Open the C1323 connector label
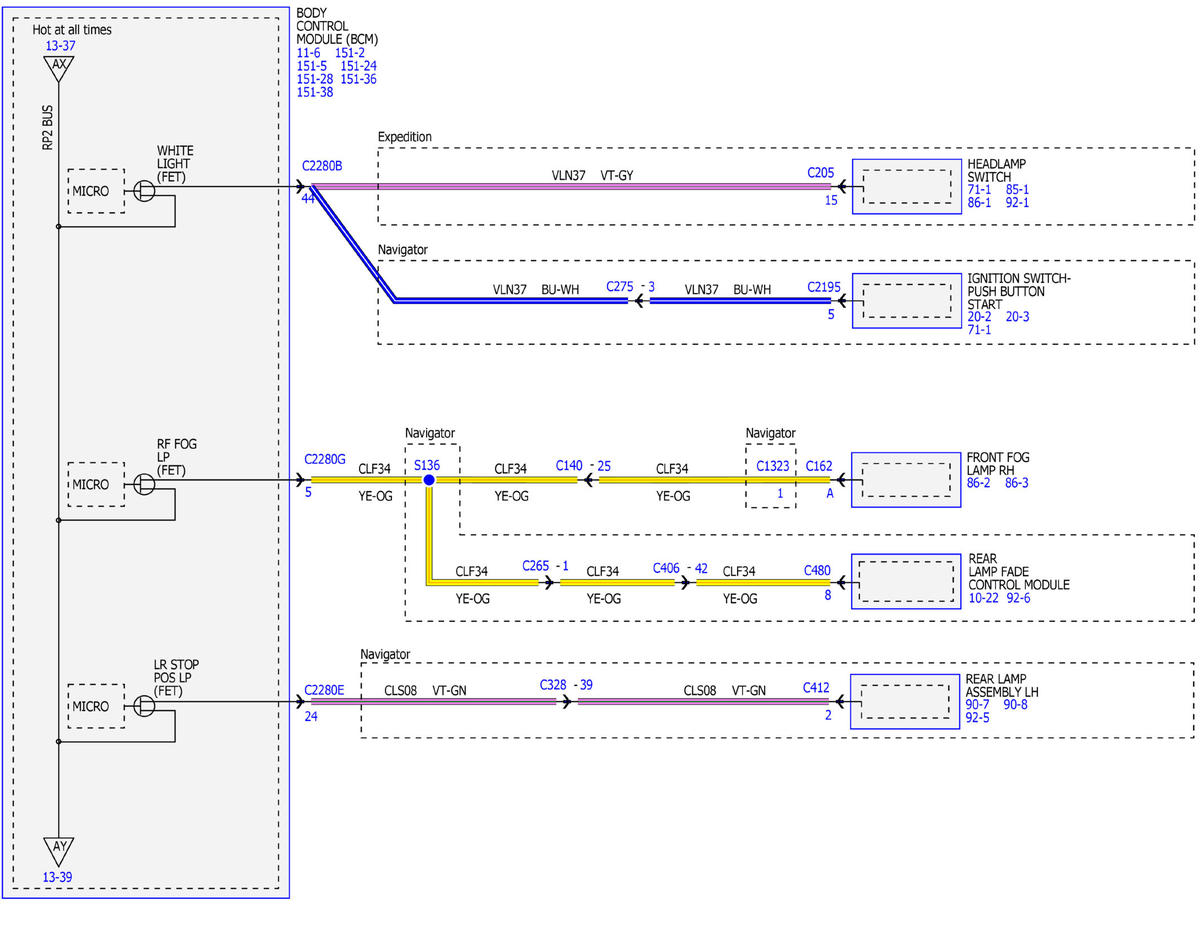The image size is (1200, 927). click(772, 466)
